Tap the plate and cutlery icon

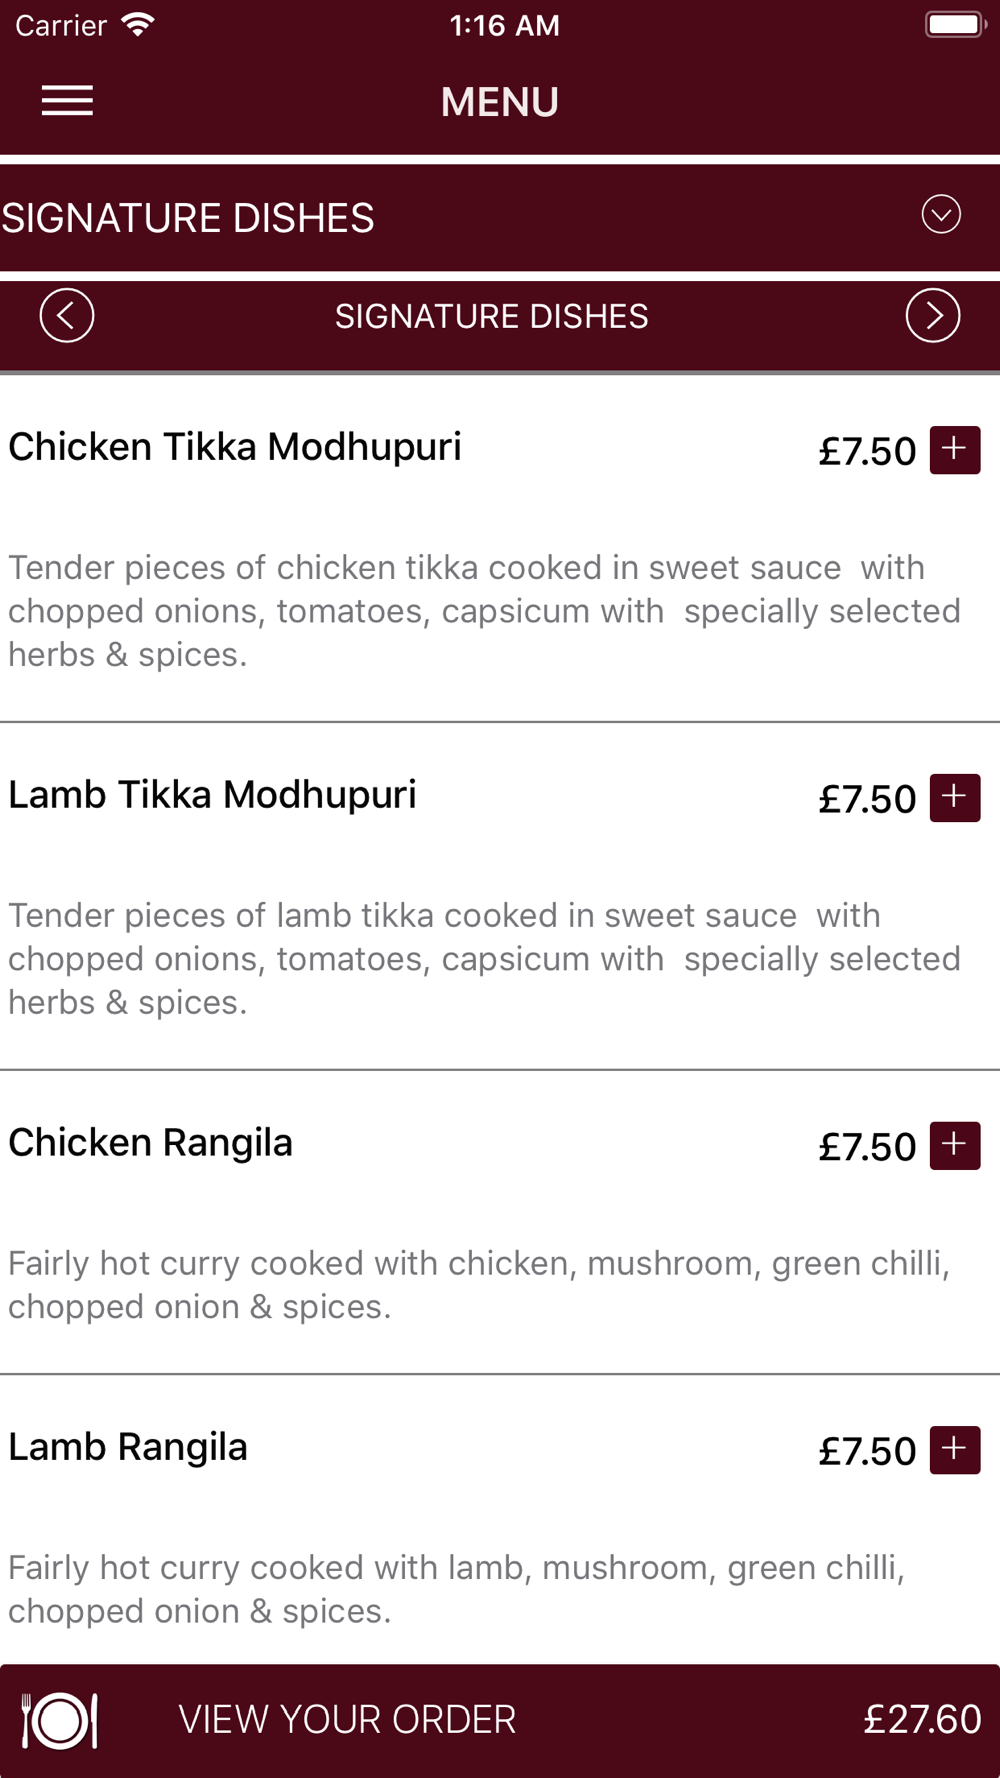[x=60, y=1720]
